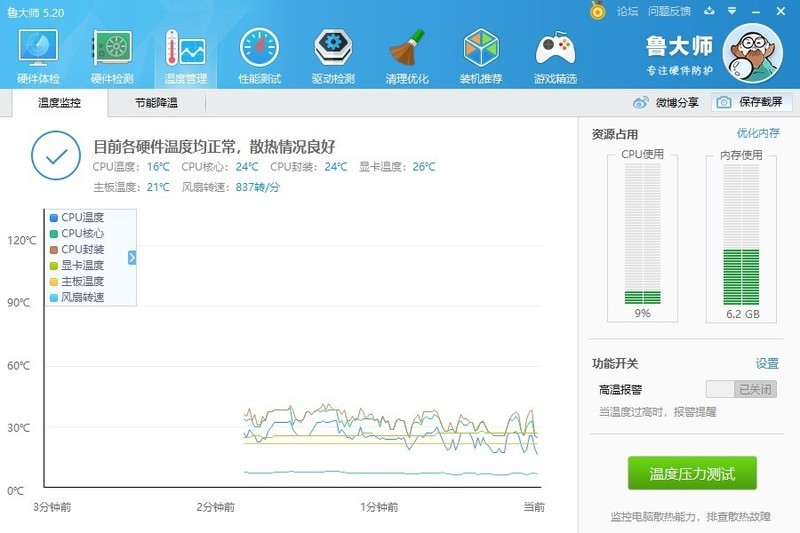The width and height of the screenshot is (800, 533).
Task: Click CPU核心 value 24℃
Action: click(x=247, y=167)
